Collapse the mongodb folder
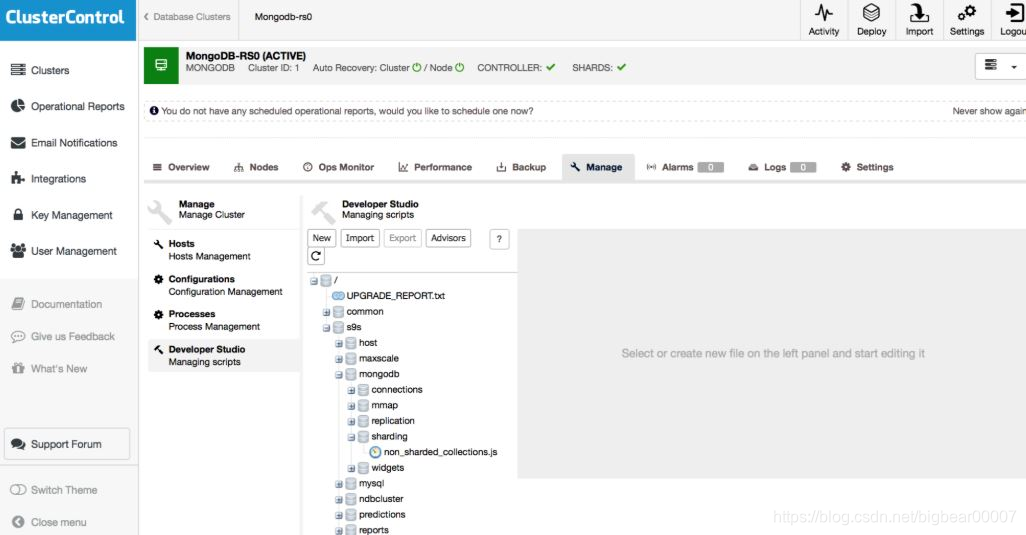The width and height of the screenshot is (1026, 535). [338, 375]
